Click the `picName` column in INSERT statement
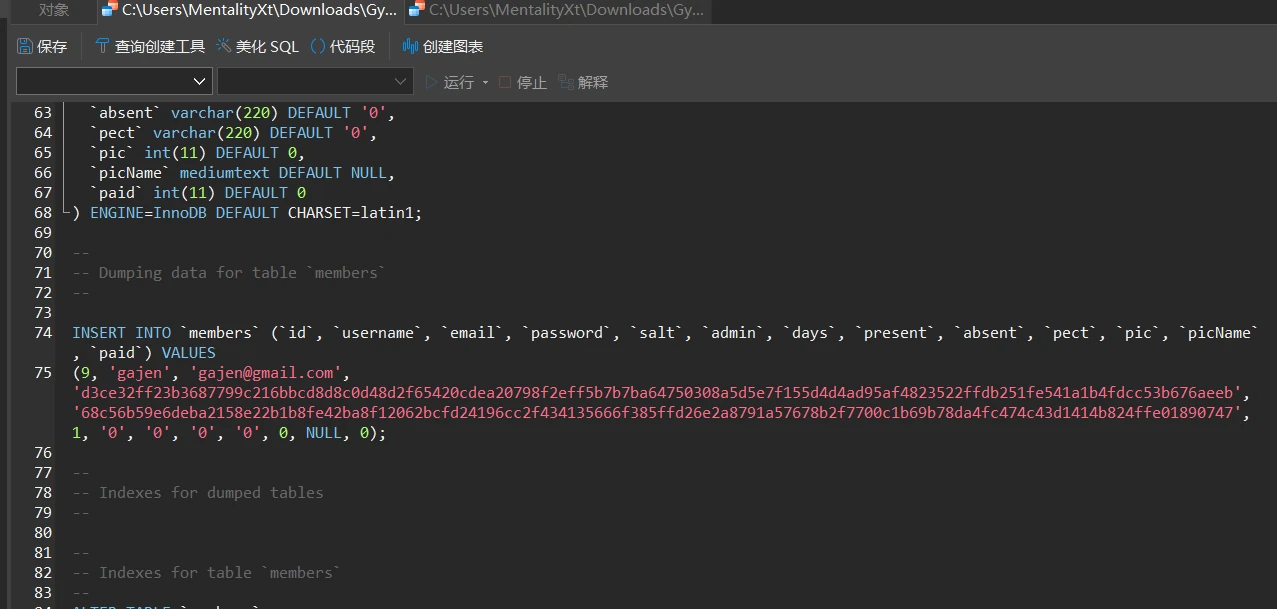Viewport: 1277px width, 609px height. point(1219,333)
